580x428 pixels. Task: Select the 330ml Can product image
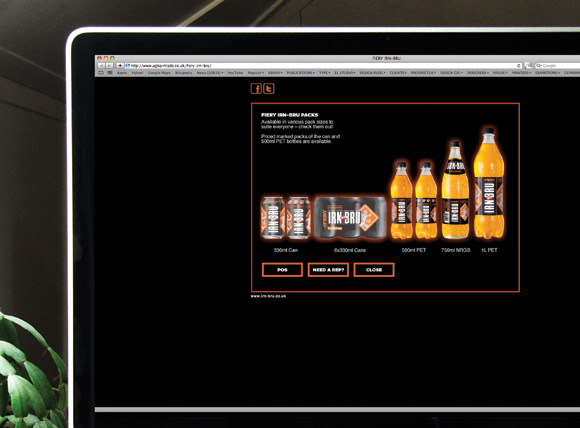(286, 218)
